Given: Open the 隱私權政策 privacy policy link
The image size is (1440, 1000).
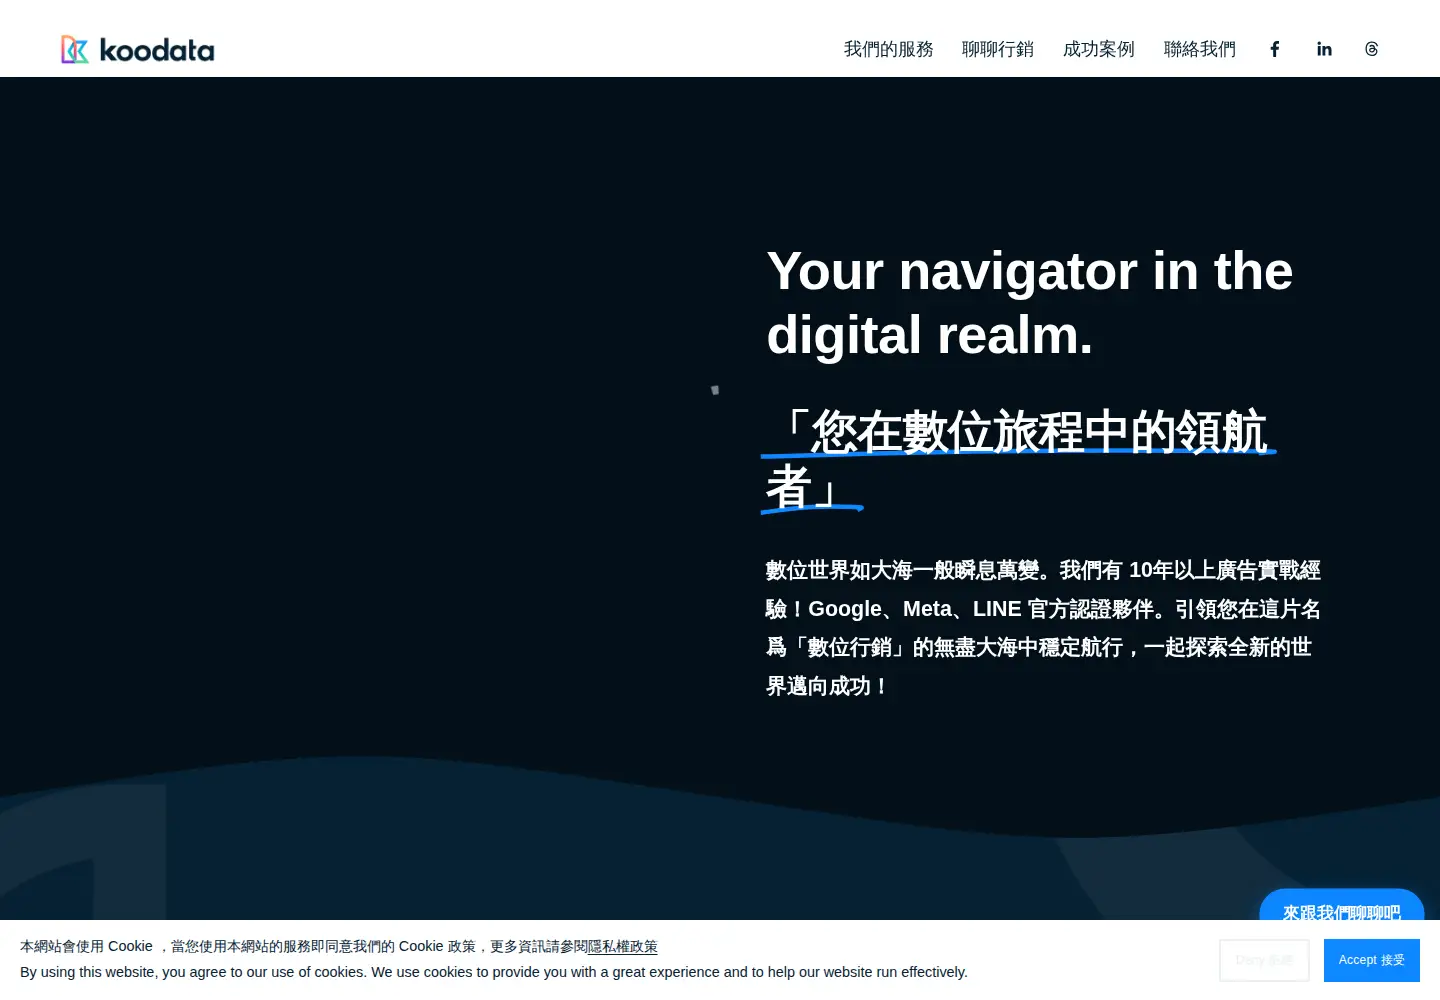Looking at the screenshot, I should coord(622,946).
